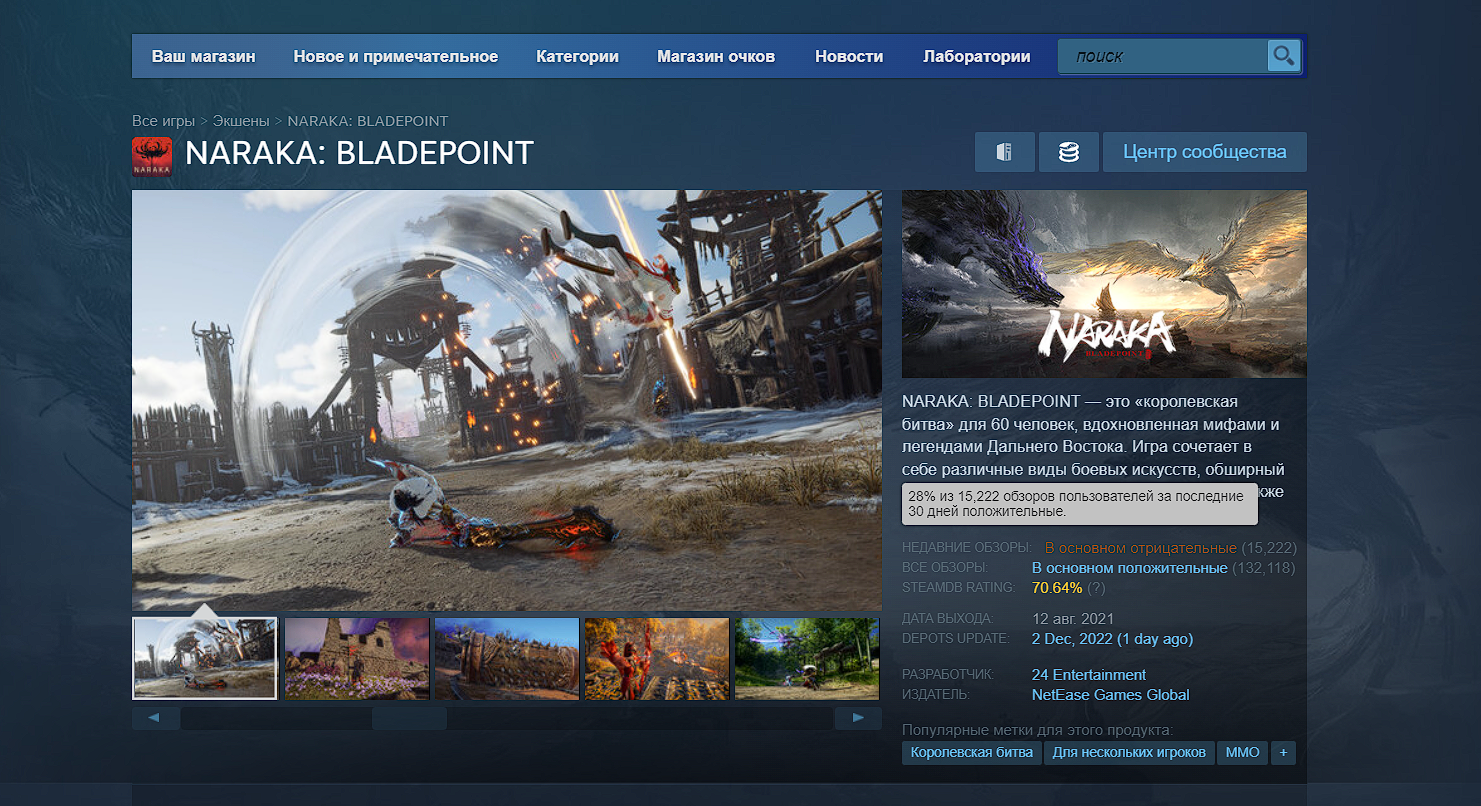
Task: Click the NARAKA game logo icon beside title
Action: click(x=152, y=157)
